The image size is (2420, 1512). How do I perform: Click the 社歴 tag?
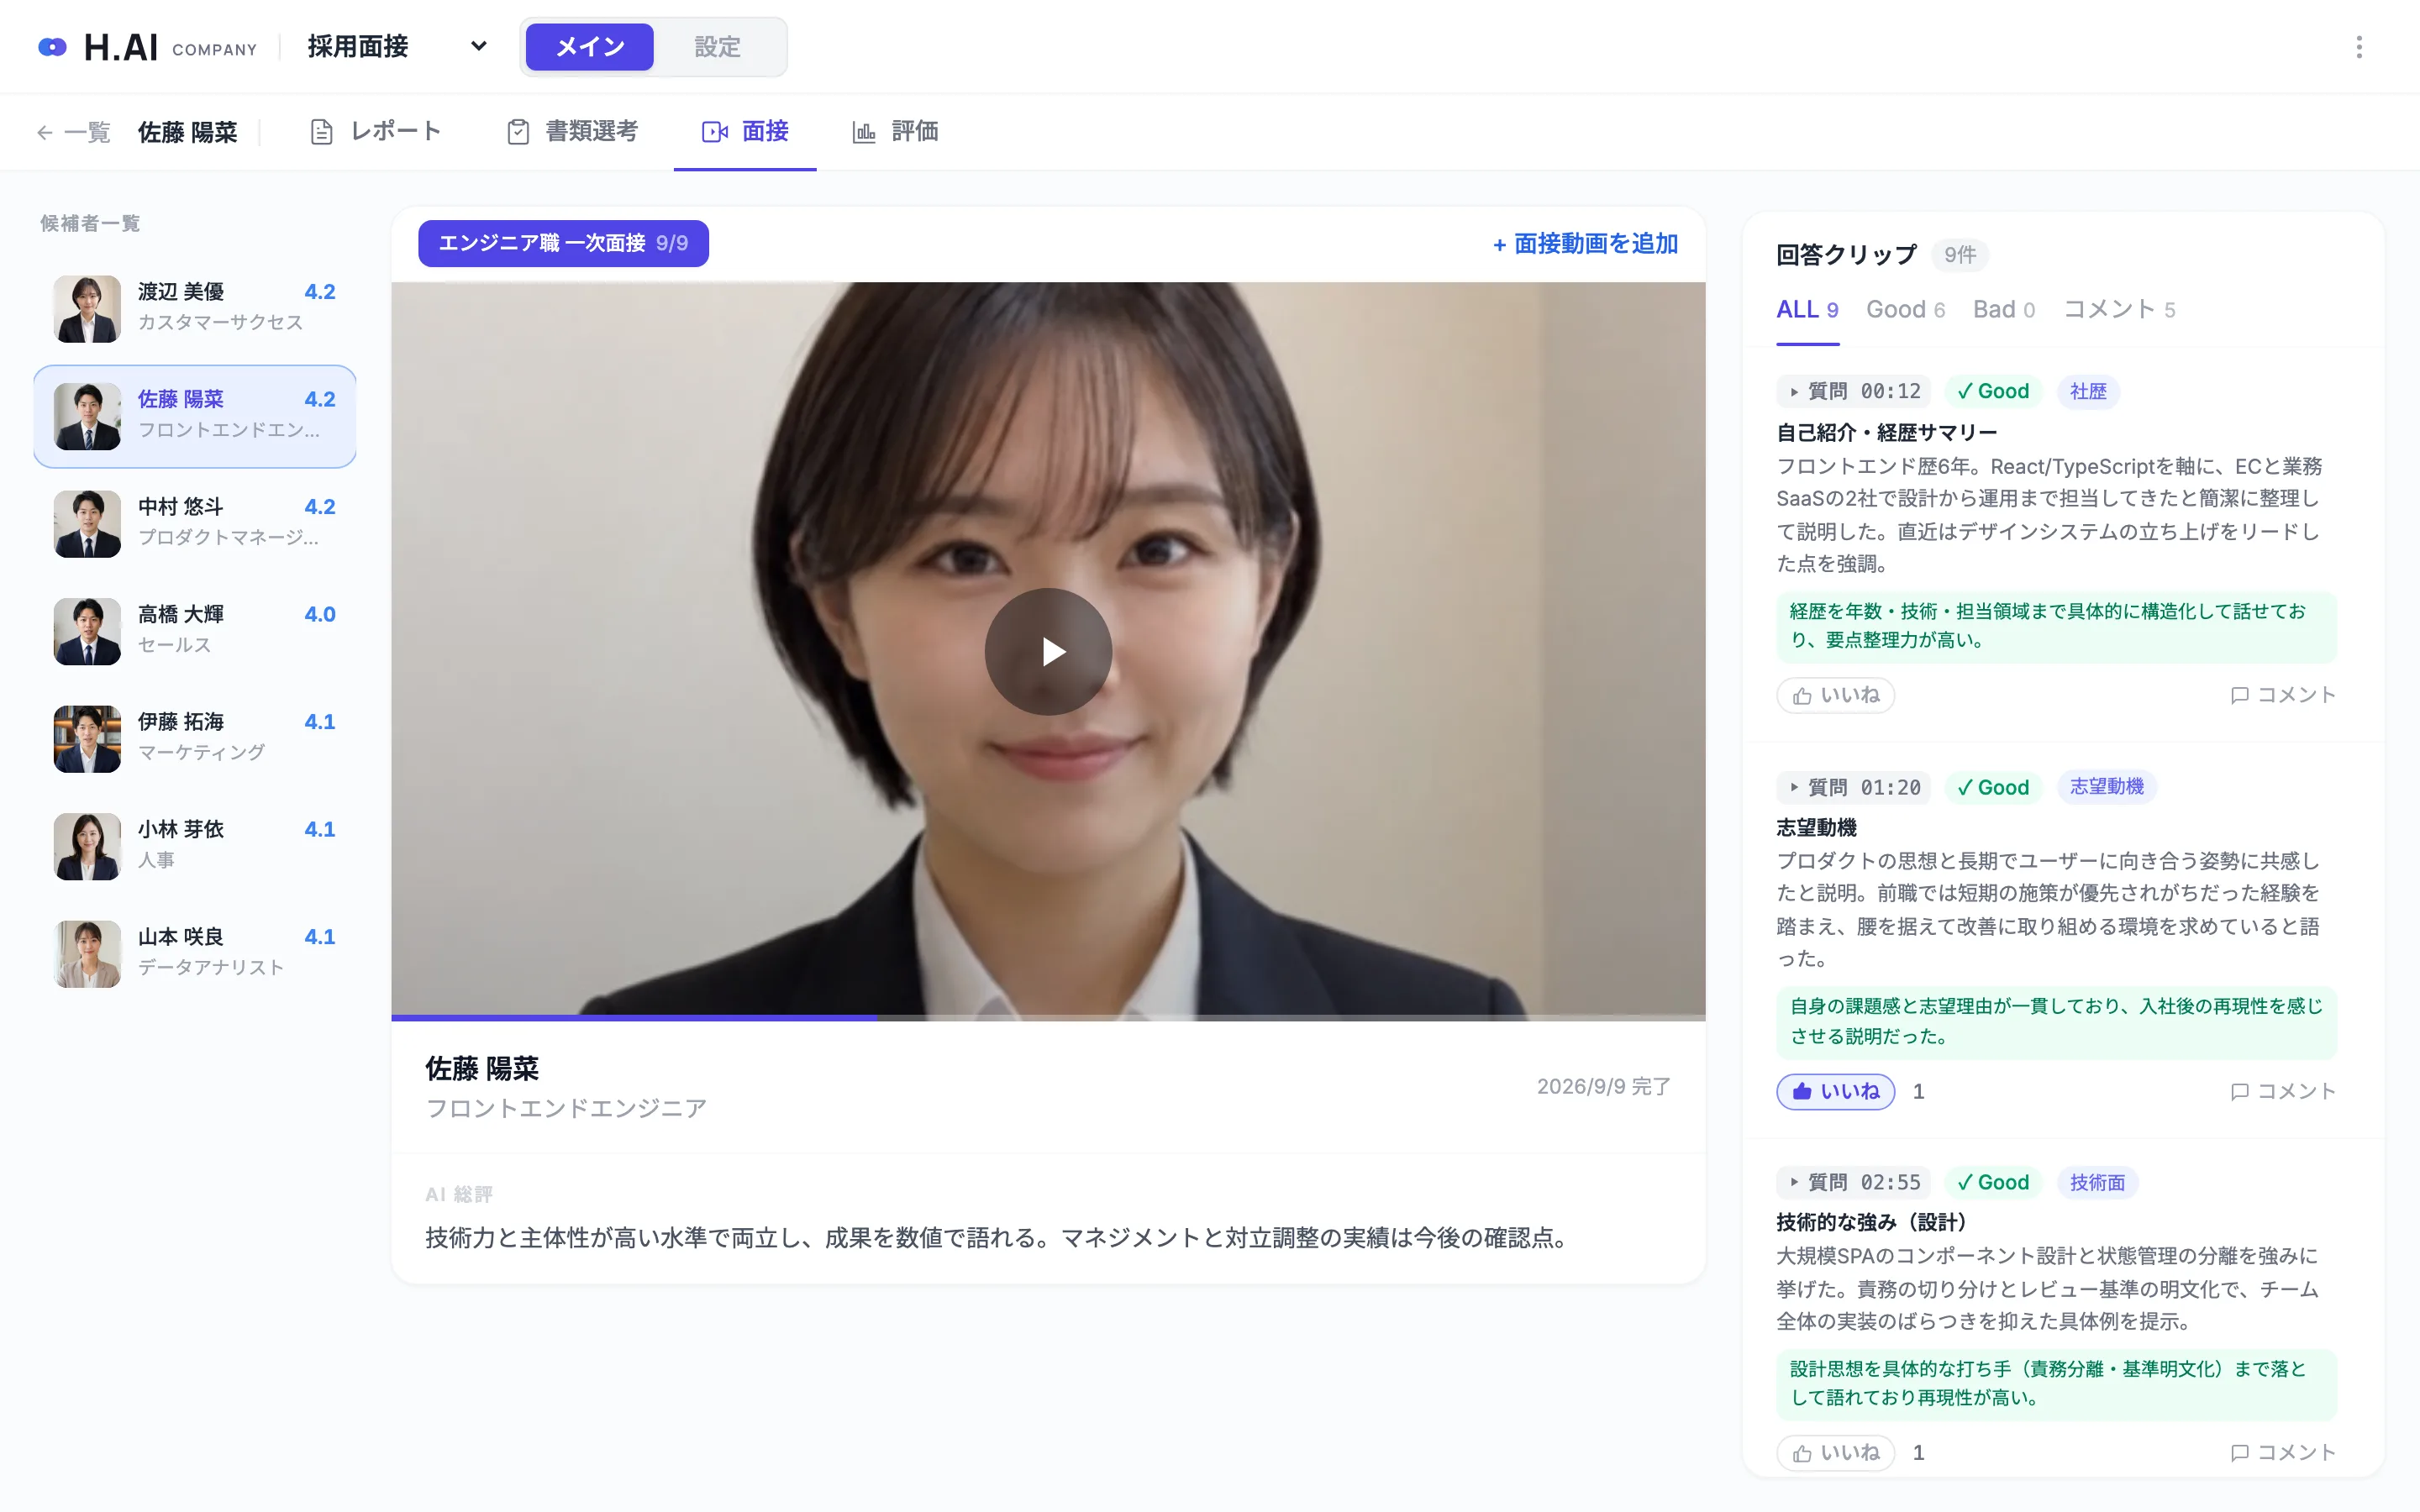click(x=2088, y=392)
